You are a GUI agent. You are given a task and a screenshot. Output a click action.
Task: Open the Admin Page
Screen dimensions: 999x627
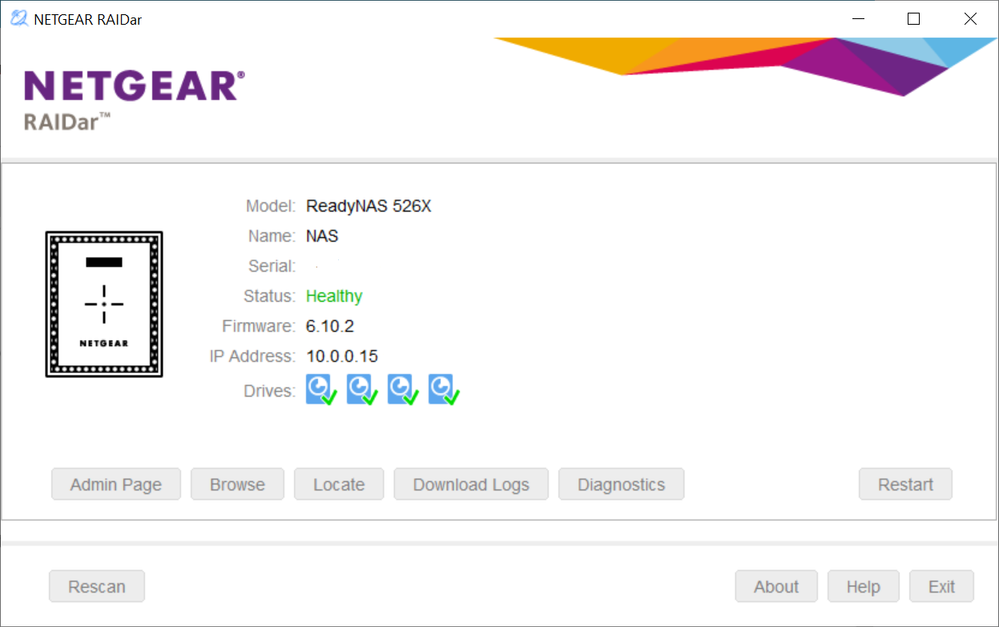[116, 484]
